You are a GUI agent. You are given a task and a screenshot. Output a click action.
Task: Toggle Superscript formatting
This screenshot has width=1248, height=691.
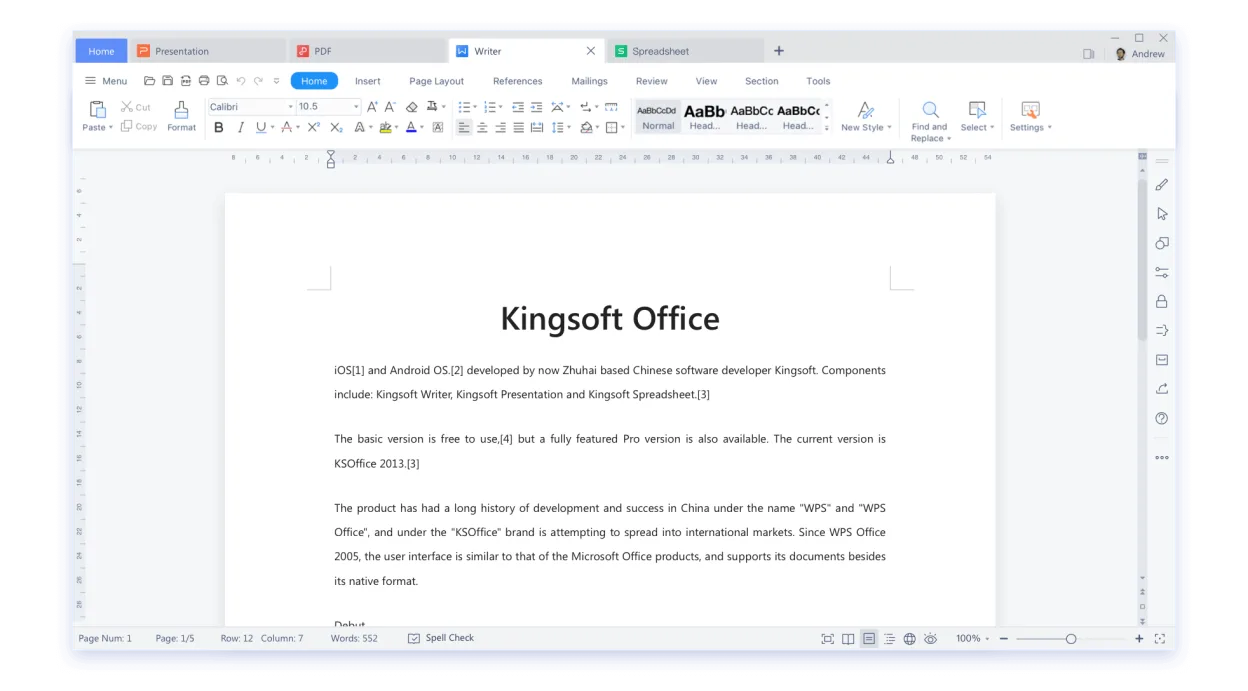coord(313,128)
